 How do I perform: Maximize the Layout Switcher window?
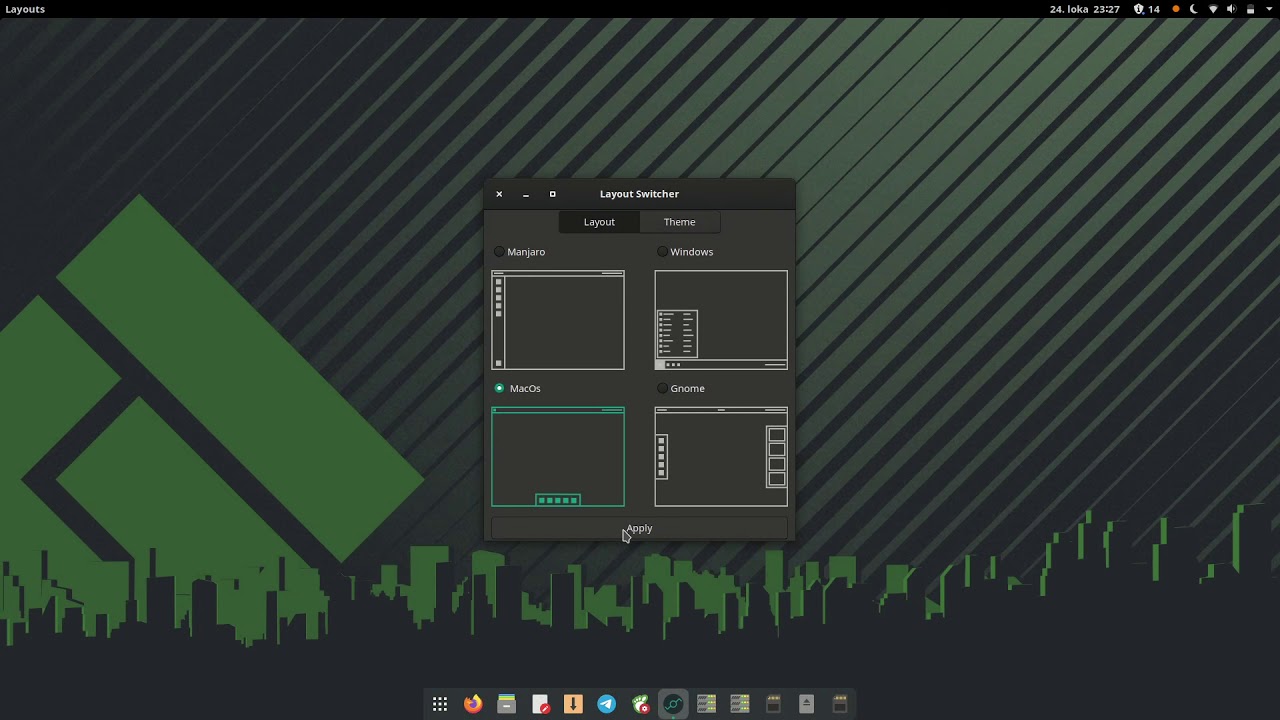(x=552, y=194)
